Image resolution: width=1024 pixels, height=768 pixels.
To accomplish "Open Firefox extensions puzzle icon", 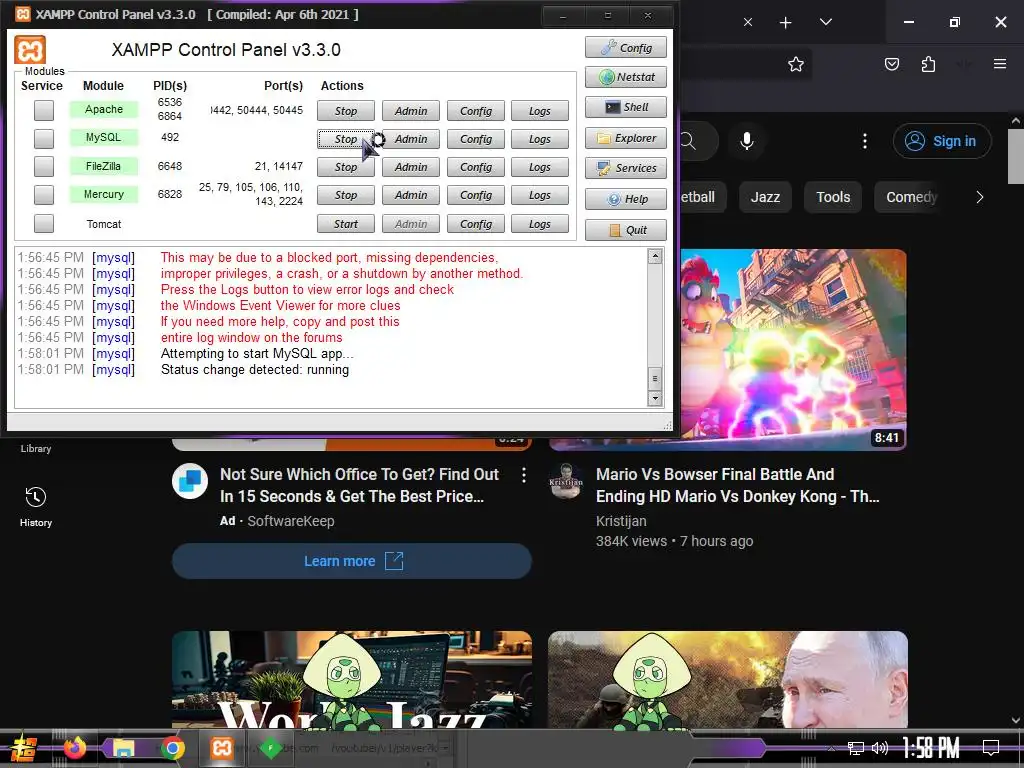I will tap(928, 64).
